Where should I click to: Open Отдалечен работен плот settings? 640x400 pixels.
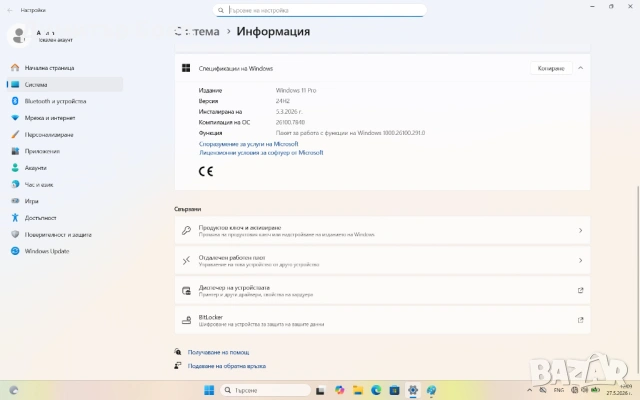(x=382, y=260)
